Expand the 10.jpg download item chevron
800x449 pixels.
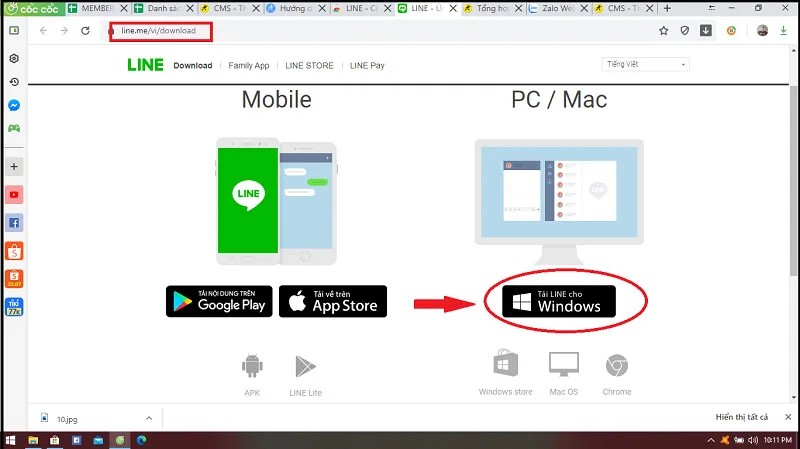(x=149, y=418)
